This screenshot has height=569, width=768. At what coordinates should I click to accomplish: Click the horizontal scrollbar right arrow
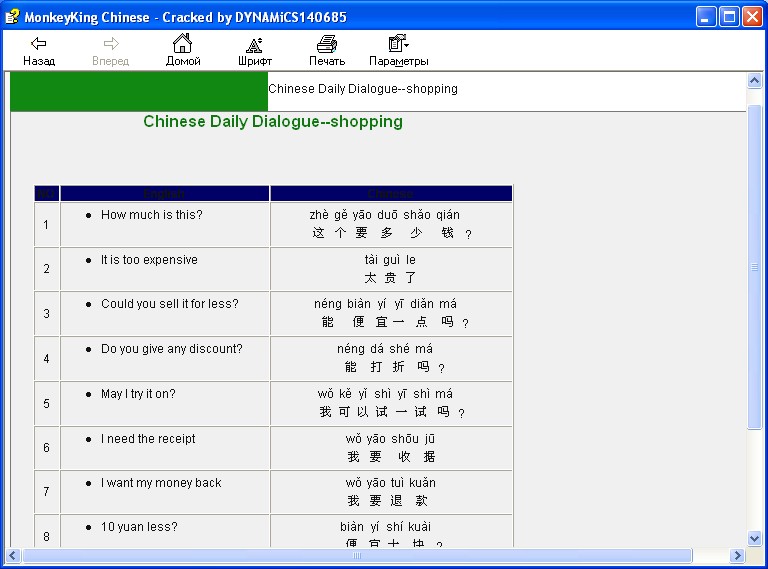click(x=737, y=555)
